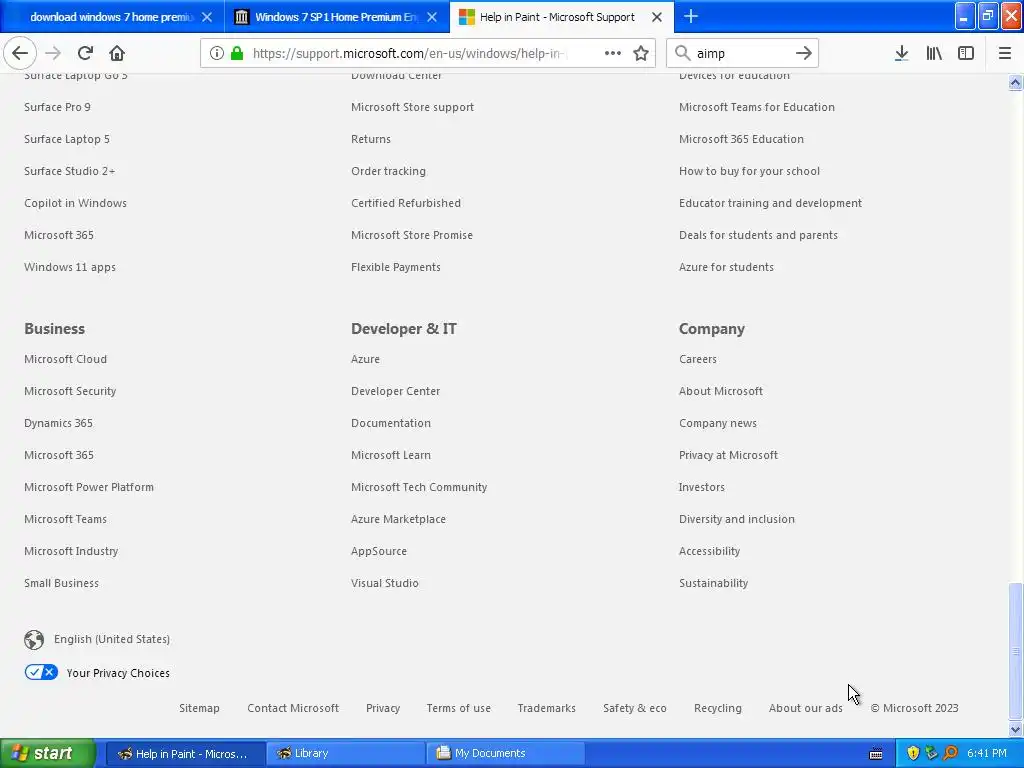Close the download windows 7 tab
This screenshot has width=1024, height=768.
click(x=207, y=17)
